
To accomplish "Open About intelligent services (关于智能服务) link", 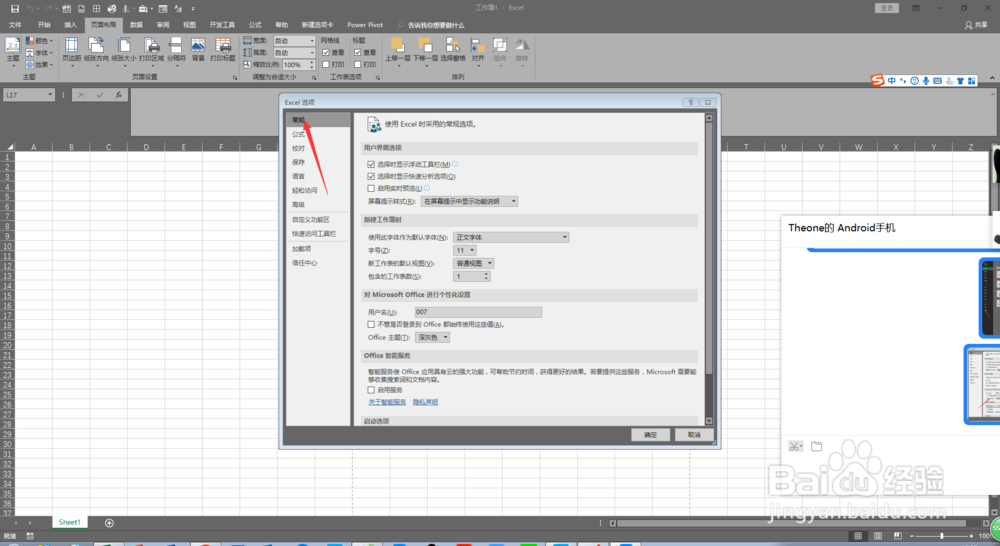I will [387, 402].
